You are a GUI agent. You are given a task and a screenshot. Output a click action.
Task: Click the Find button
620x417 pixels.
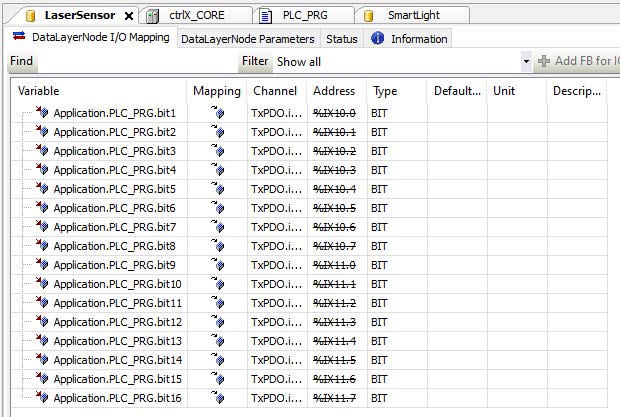(x=22, y=62)
